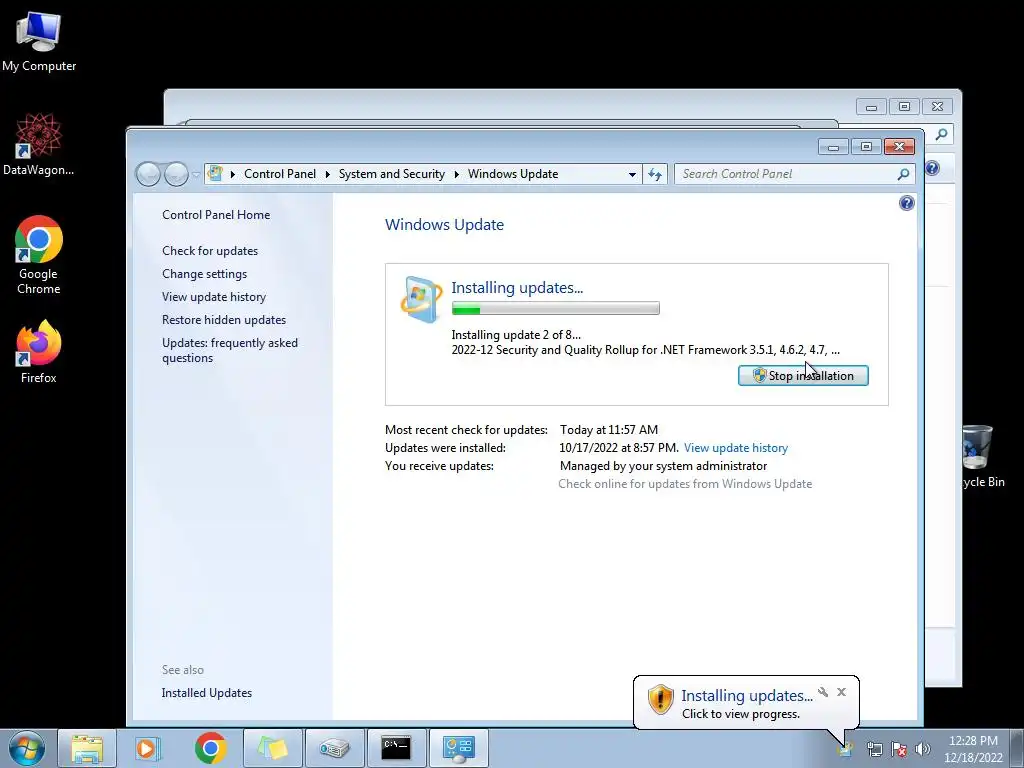Open View update history in sidebar
Viewport: 1024px width, 768px height.
(x=214, y=296)
